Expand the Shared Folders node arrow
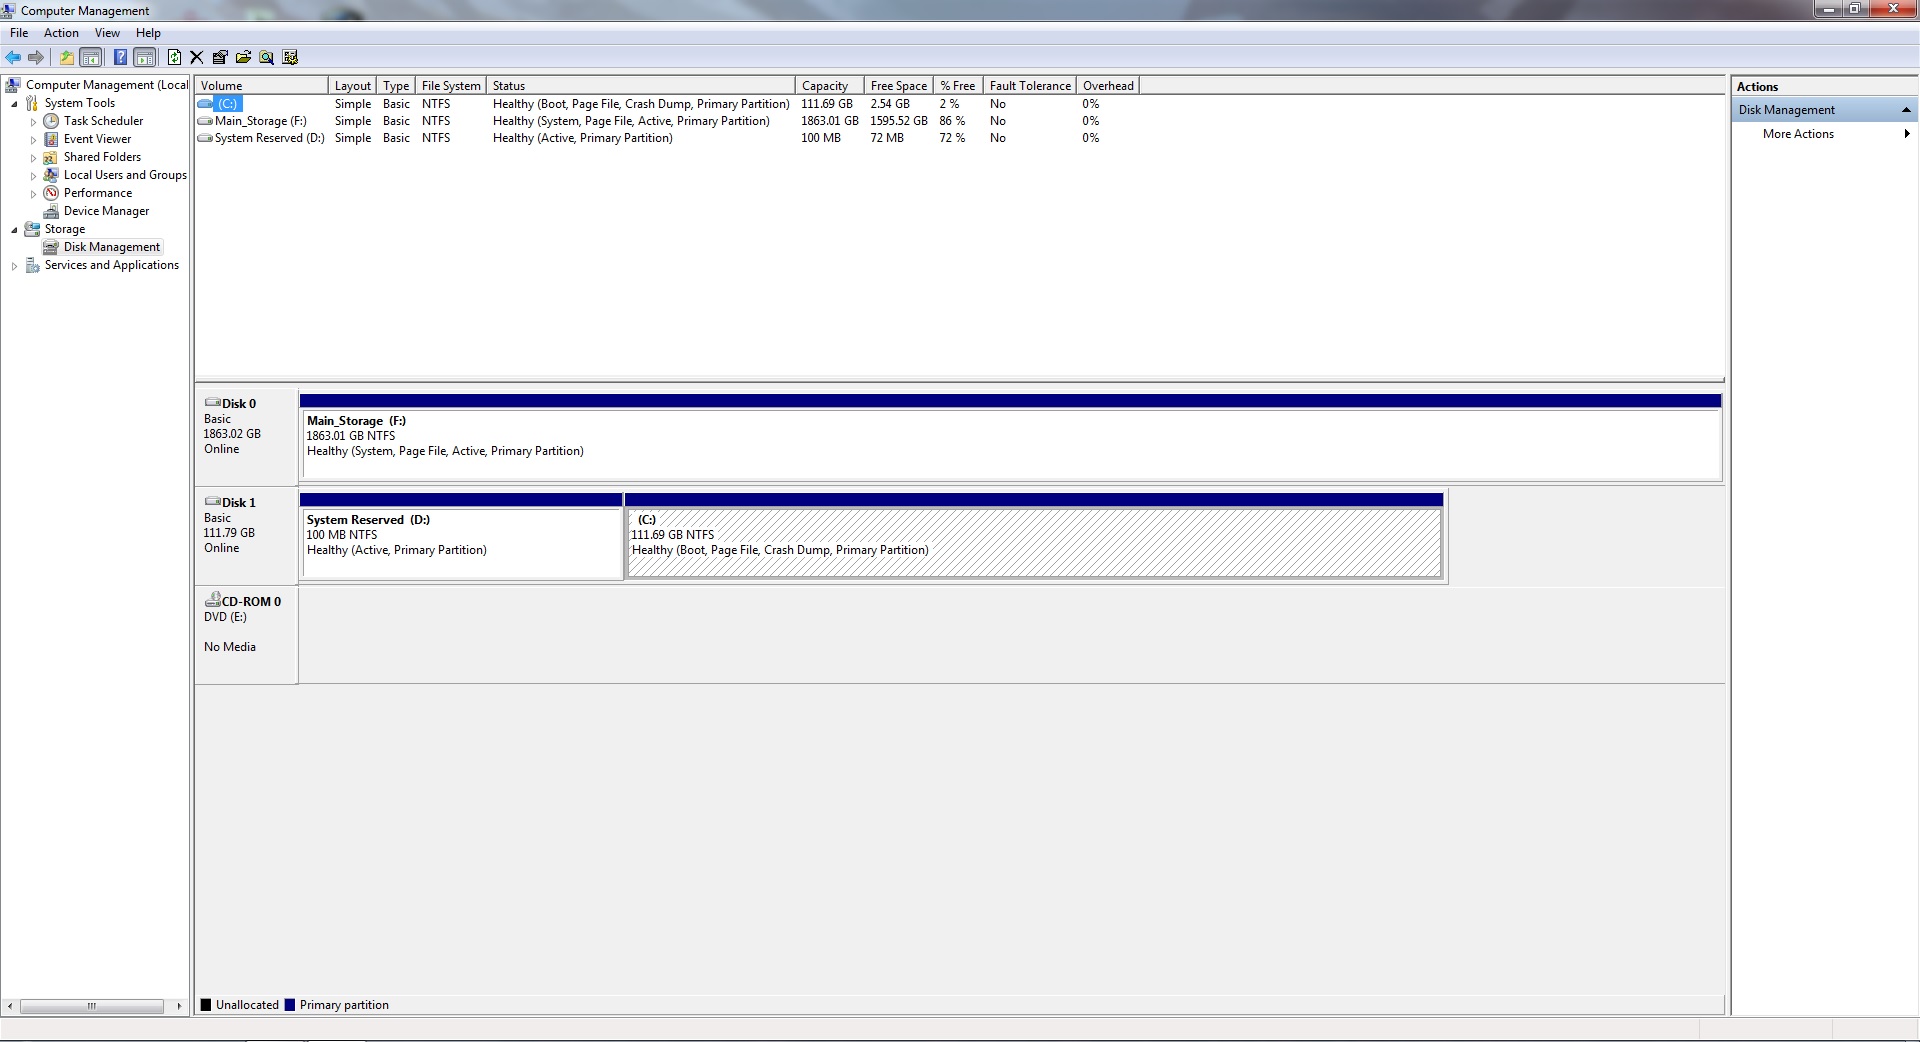The width and height of the screenshot is (1920, 1042). click(33, 158)
